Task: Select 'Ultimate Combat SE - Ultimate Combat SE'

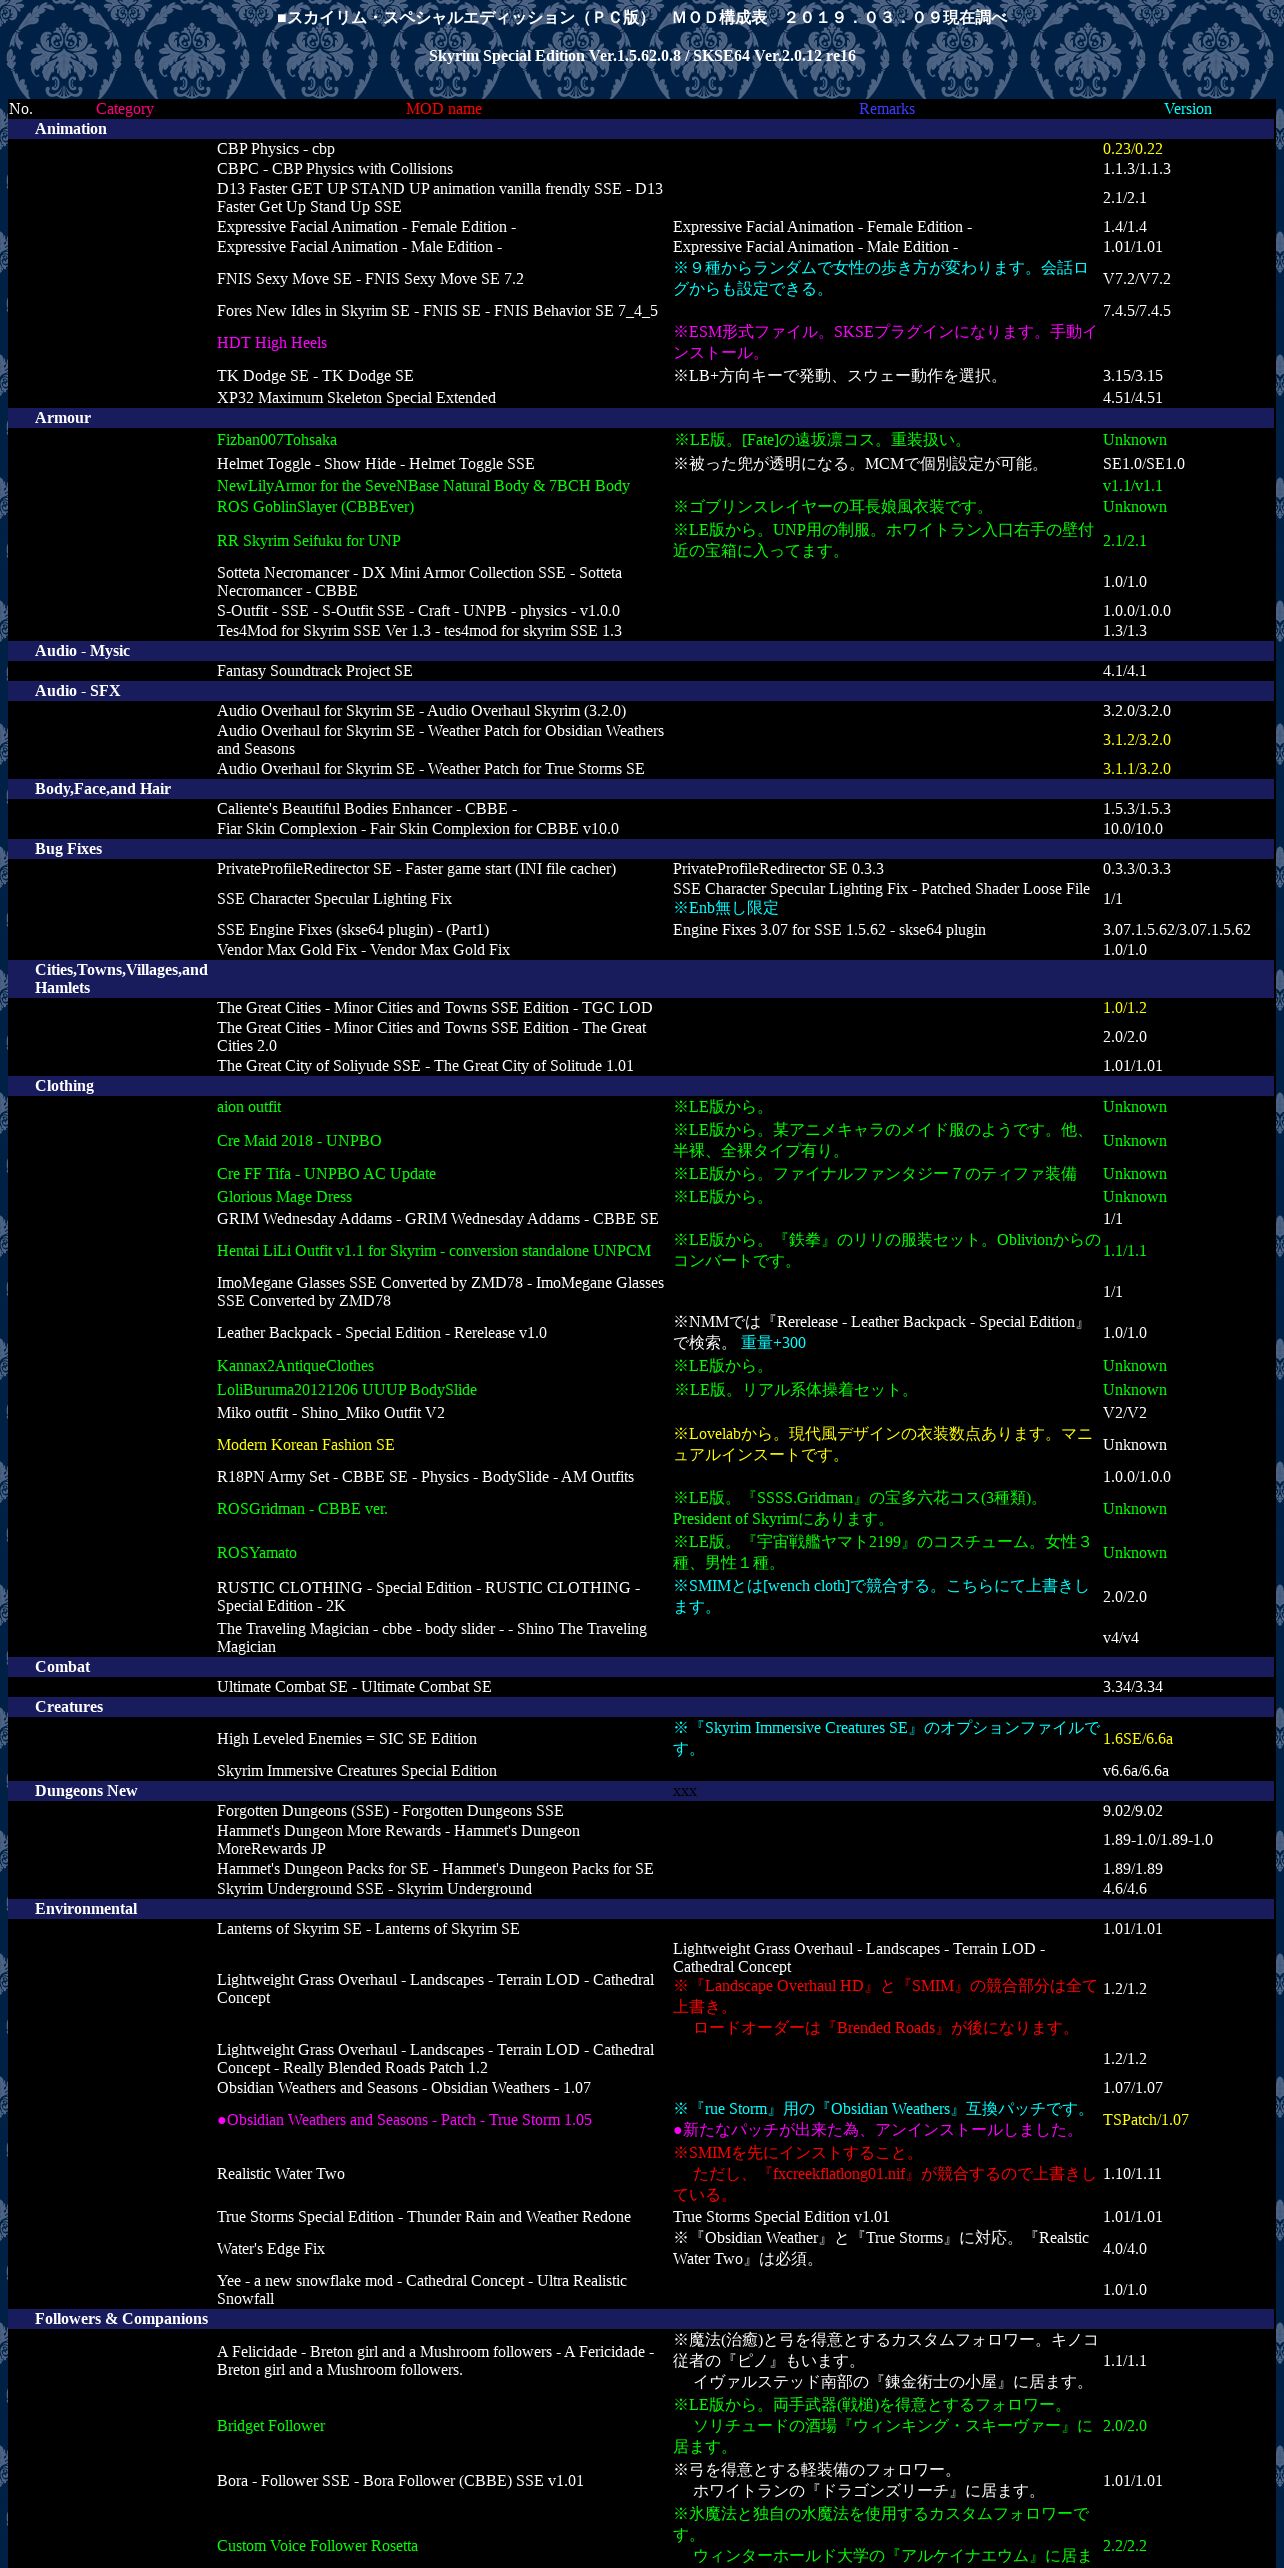Action: click(x=354, y=1687)
